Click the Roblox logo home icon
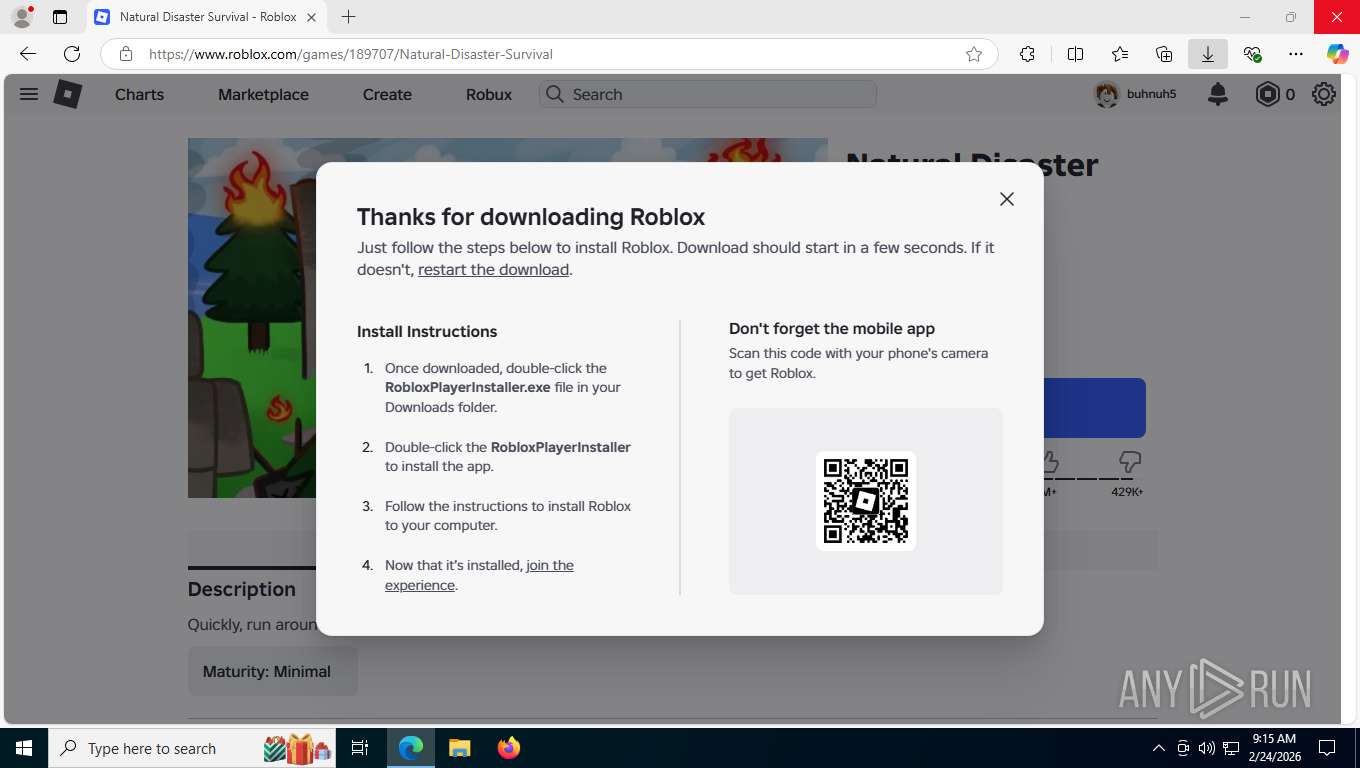This screenshot has height=768, width=1360. tap(67, 94)
